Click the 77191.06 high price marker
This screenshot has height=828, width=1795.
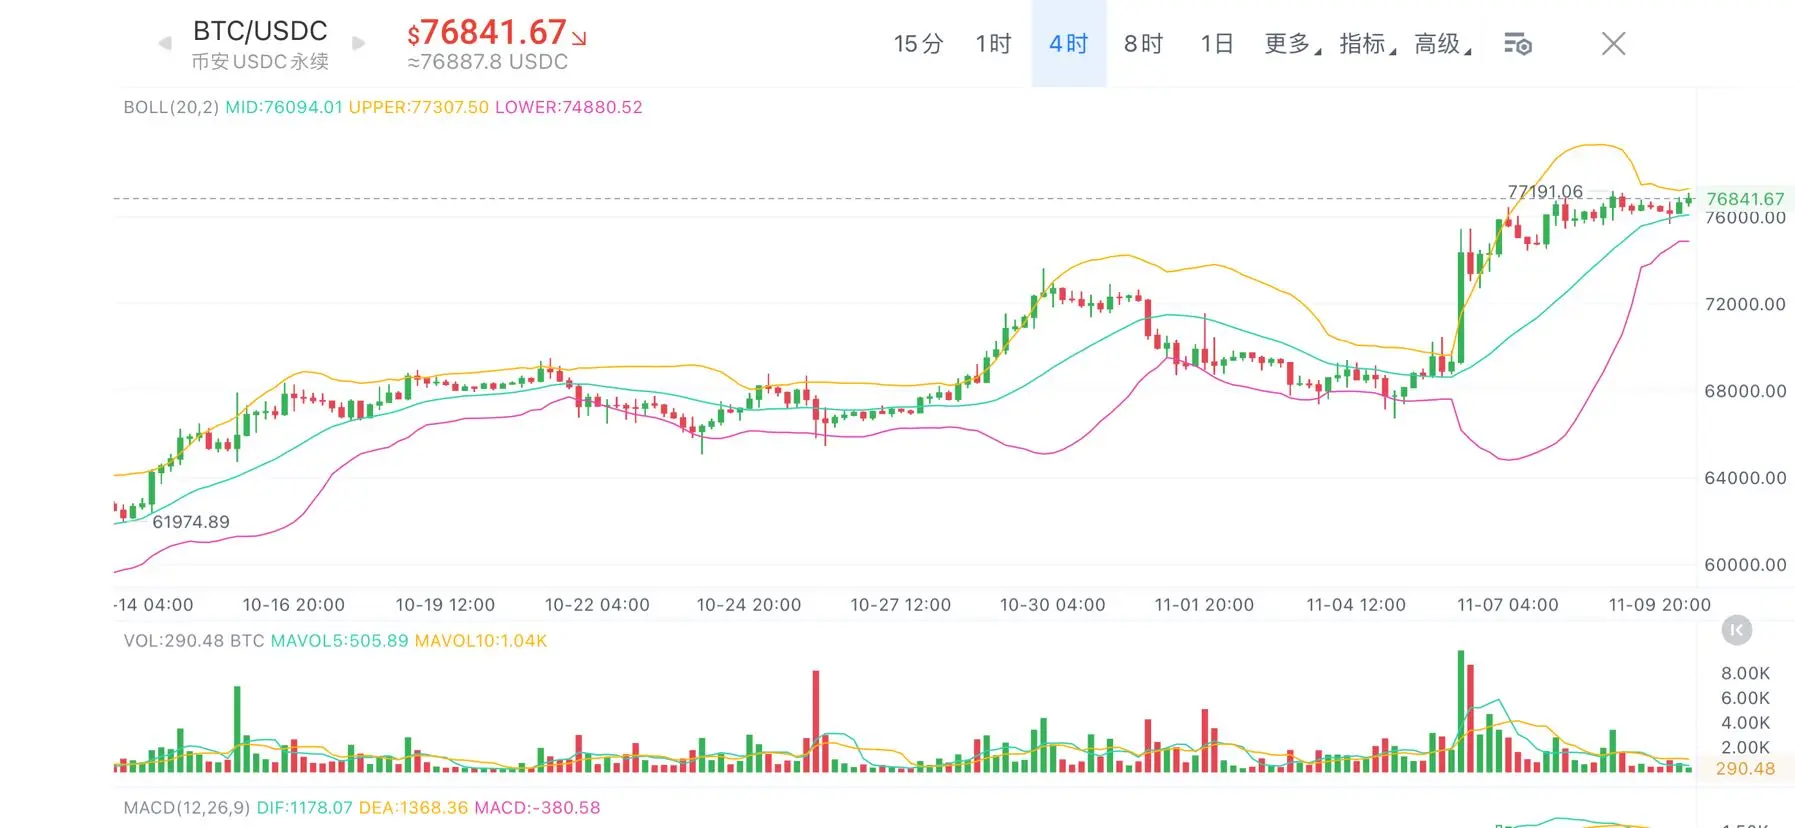tap(1545, 191)
